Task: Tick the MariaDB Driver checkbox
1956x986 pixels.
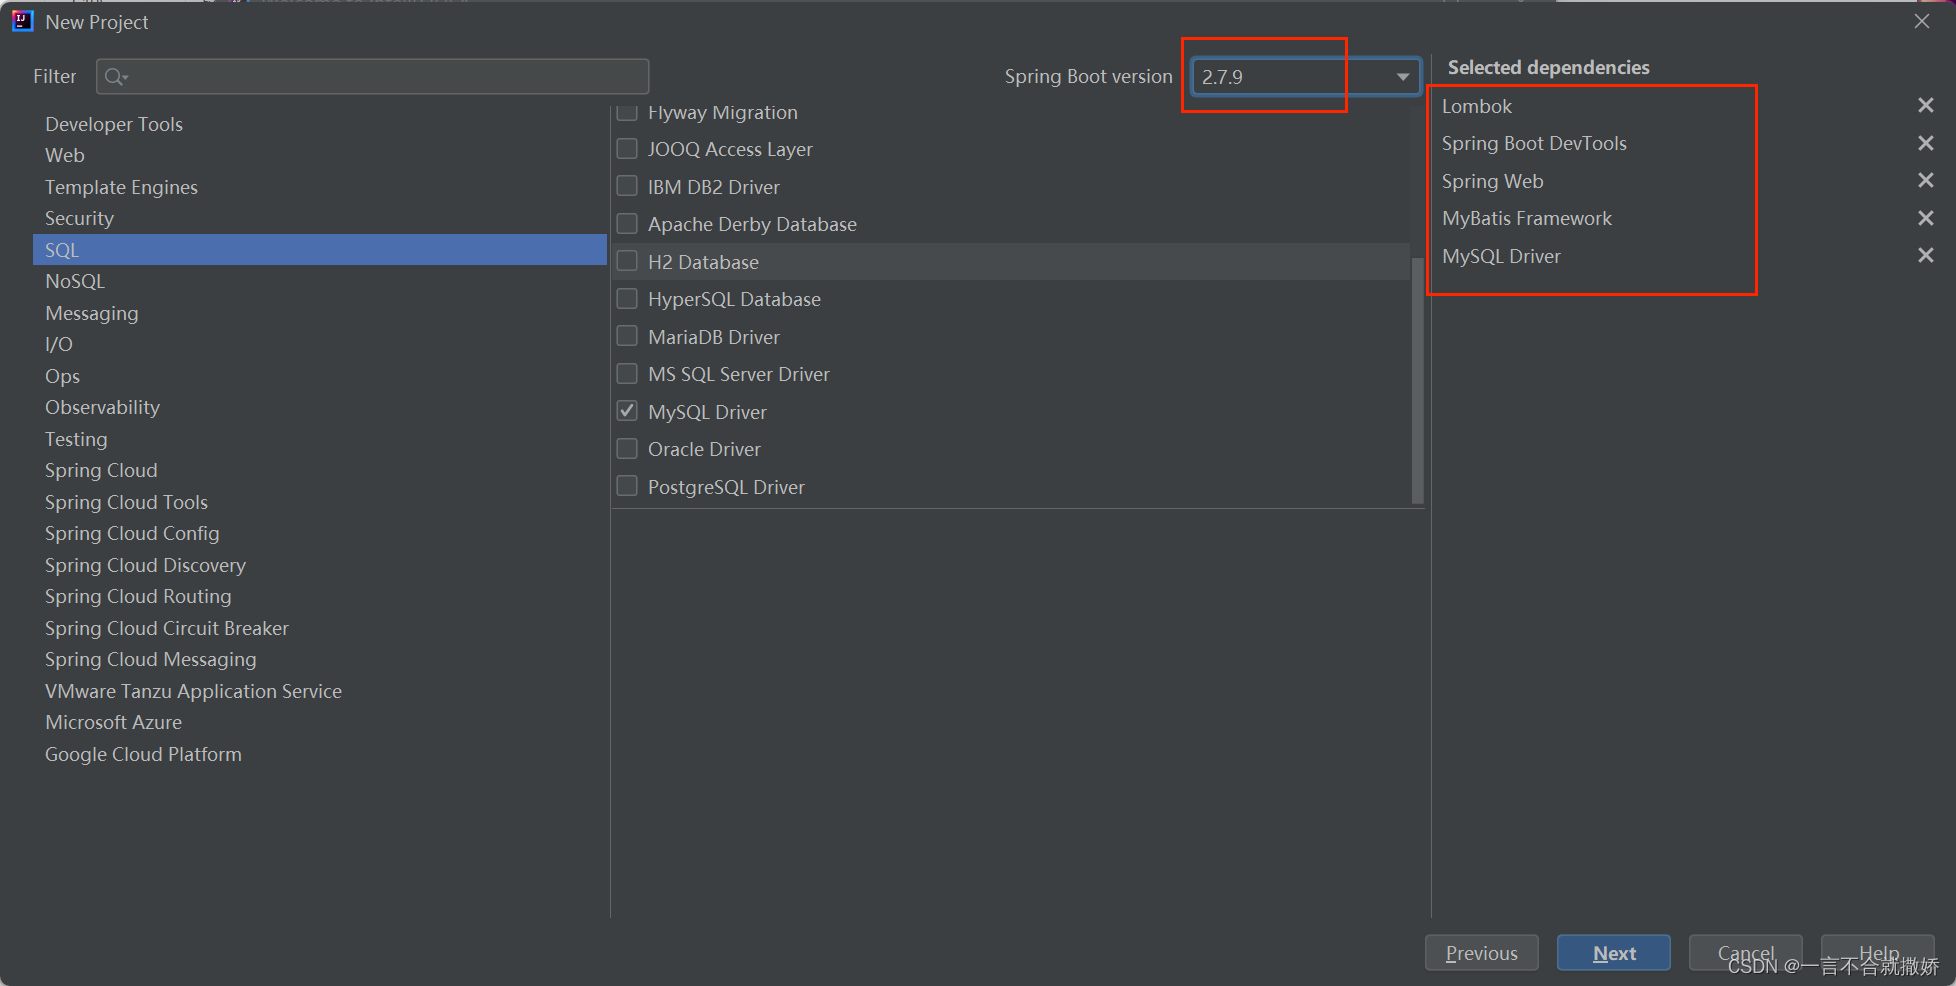Action: [x=627, y=336]
